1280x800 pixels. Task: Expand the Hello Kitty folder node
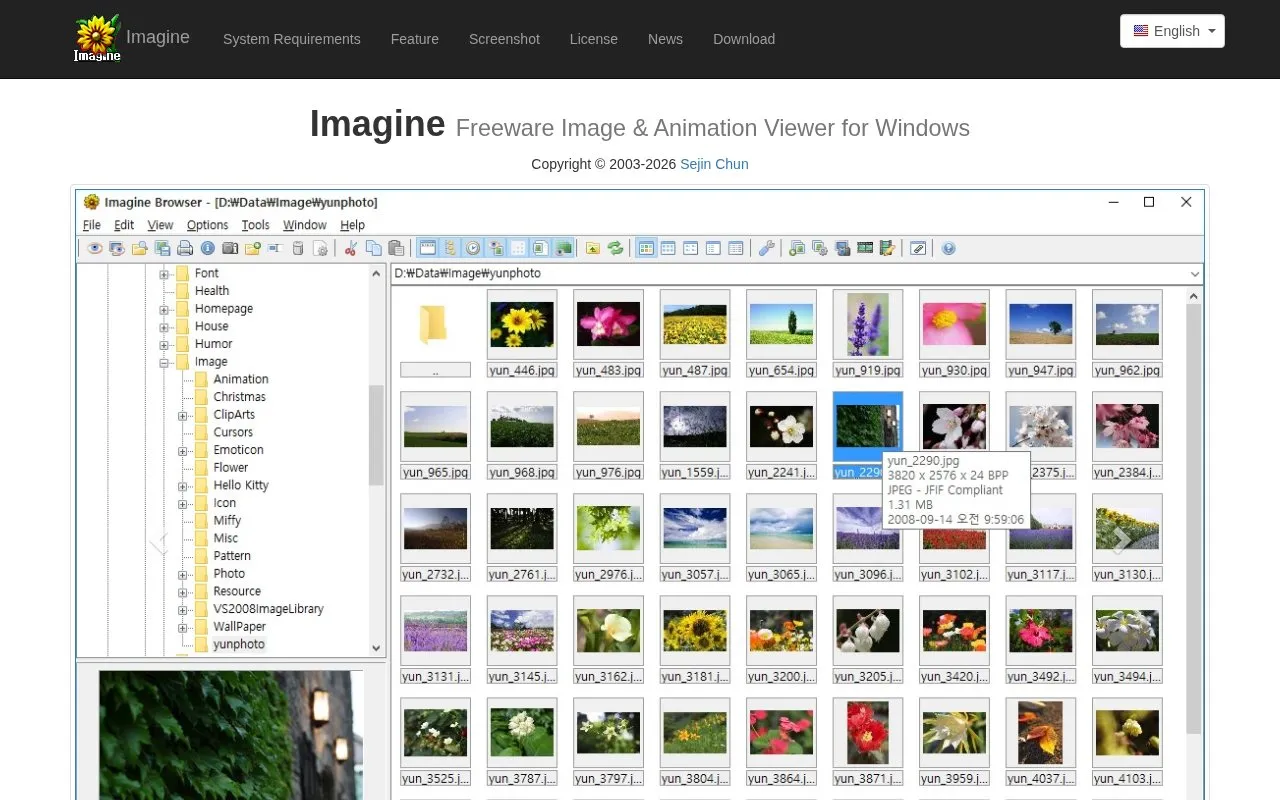[x=183, y=486]
